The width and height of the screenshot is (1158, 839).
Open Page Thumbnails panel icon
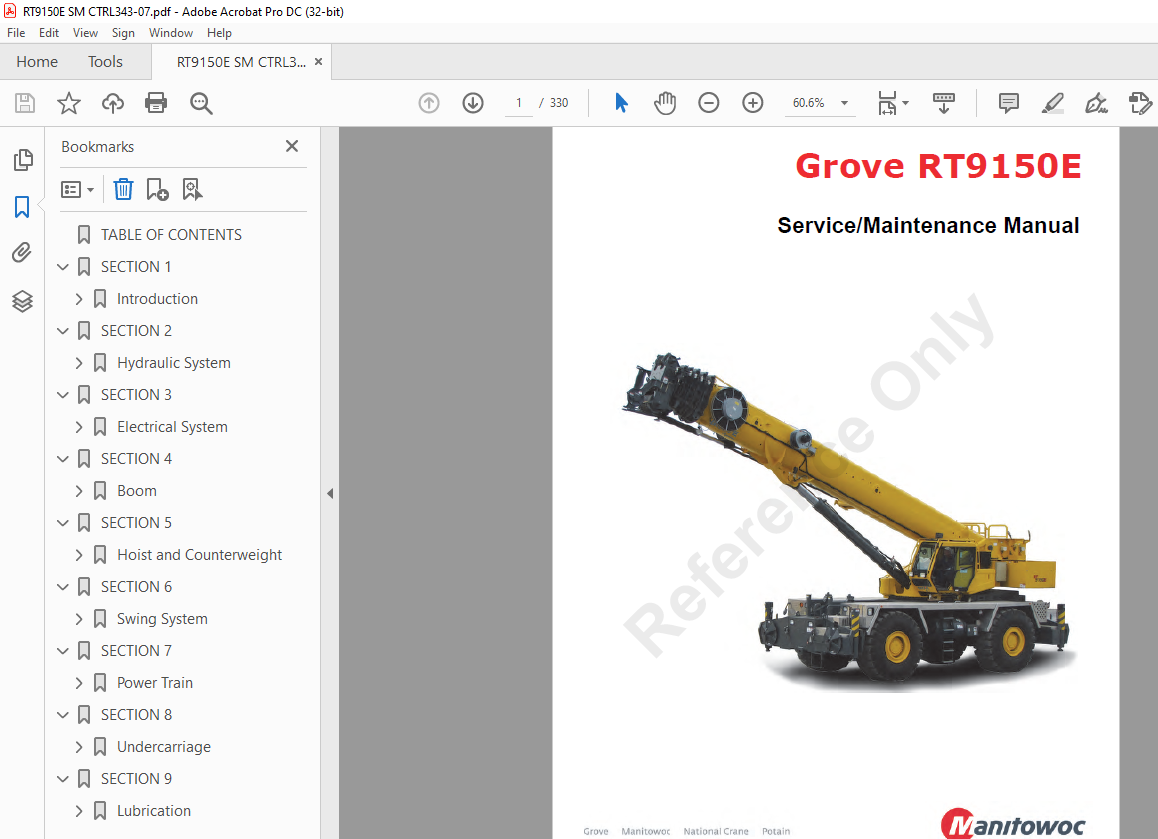pos(23,160)
